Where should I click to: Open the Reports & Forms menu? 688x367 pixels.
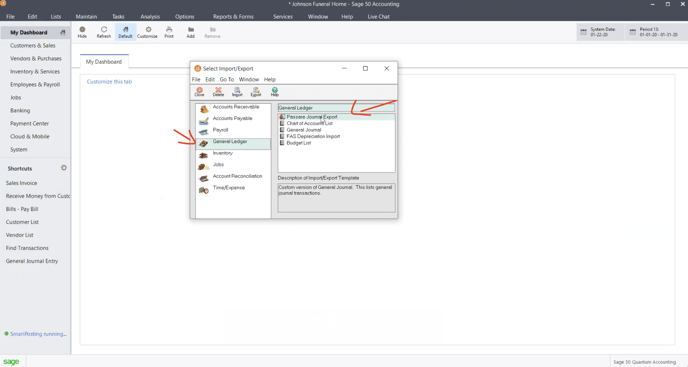tap(233, 17)
